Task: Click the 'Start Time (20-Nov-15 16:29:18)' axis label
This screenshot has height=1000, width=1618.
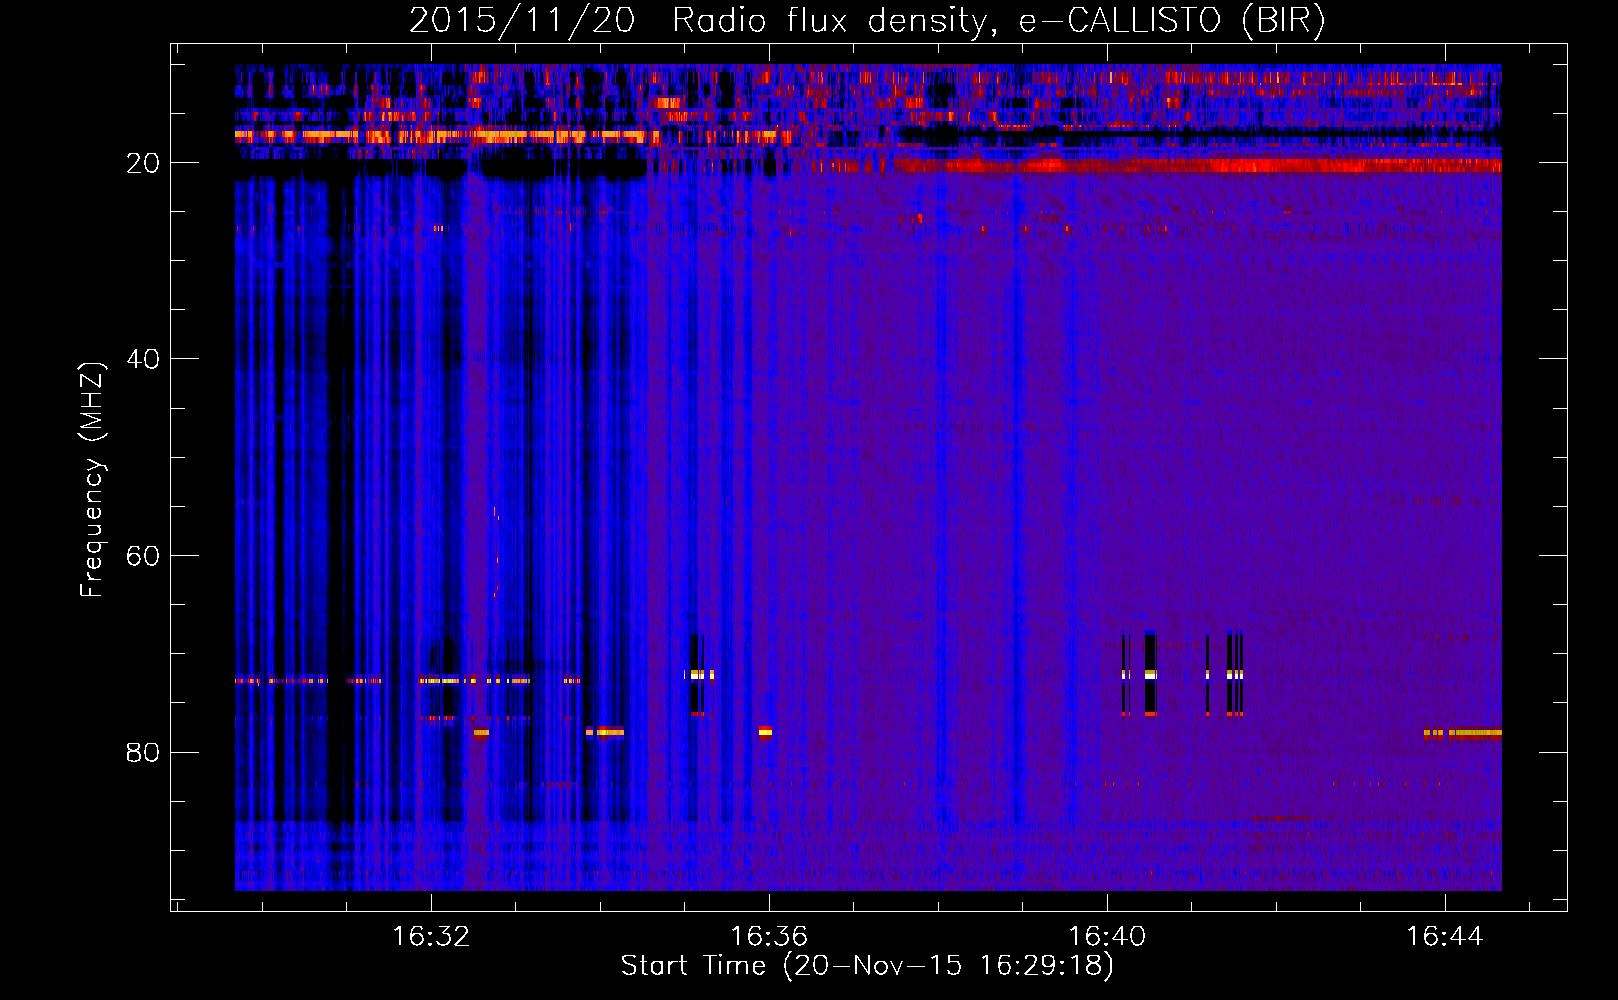Action: point(867,966)
